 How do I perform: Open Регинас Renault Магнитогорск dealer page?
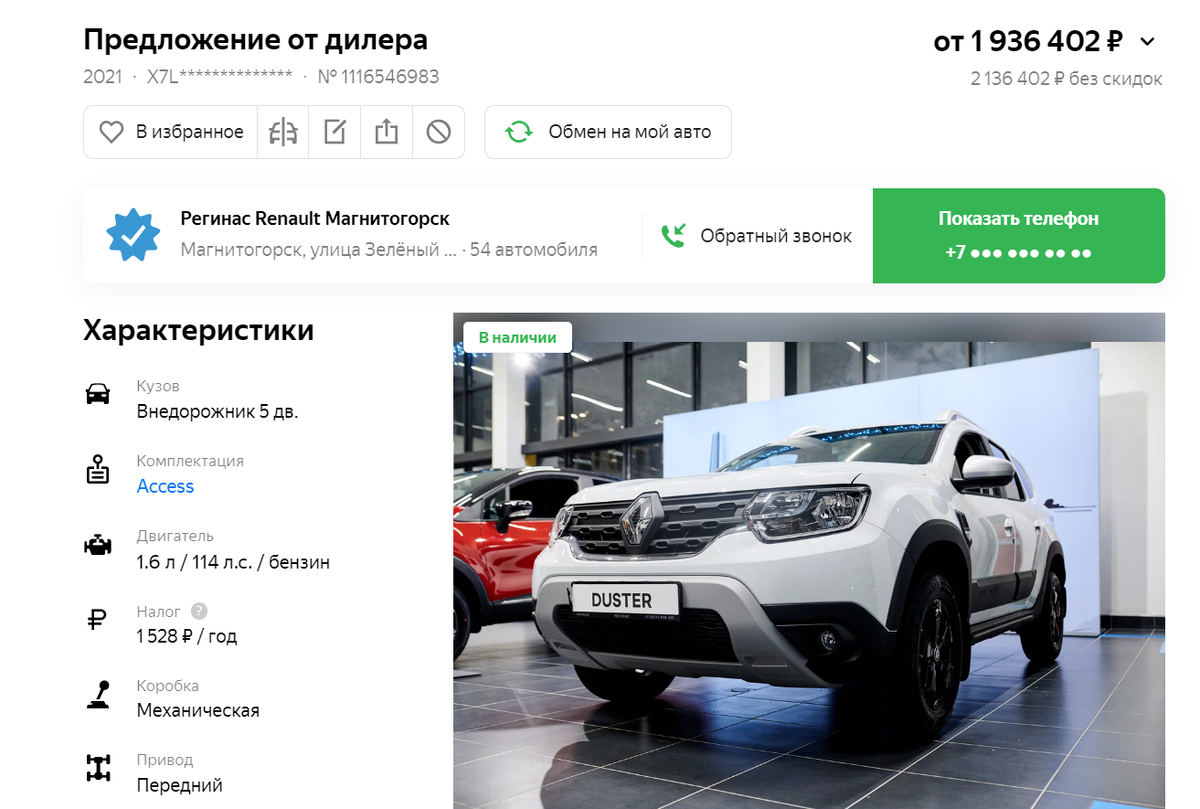point(315,218)
